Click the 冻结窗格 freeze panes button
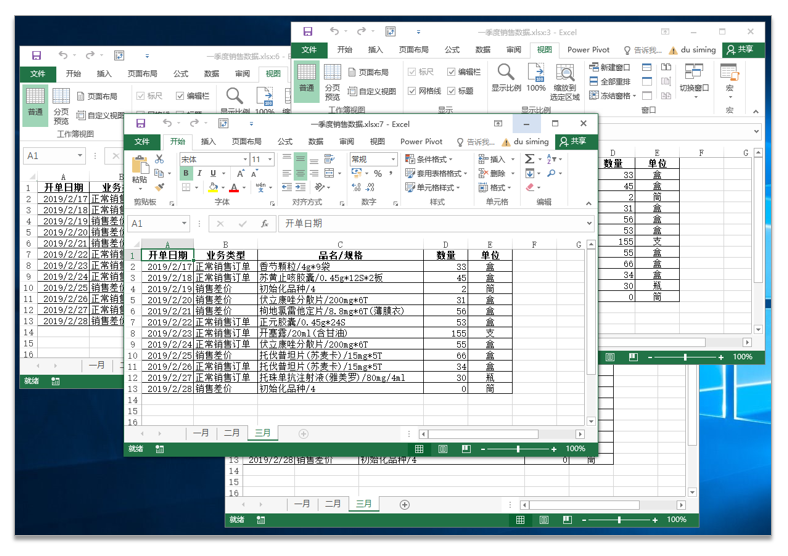Screen dimensions: 788x556 coord(613,96)
